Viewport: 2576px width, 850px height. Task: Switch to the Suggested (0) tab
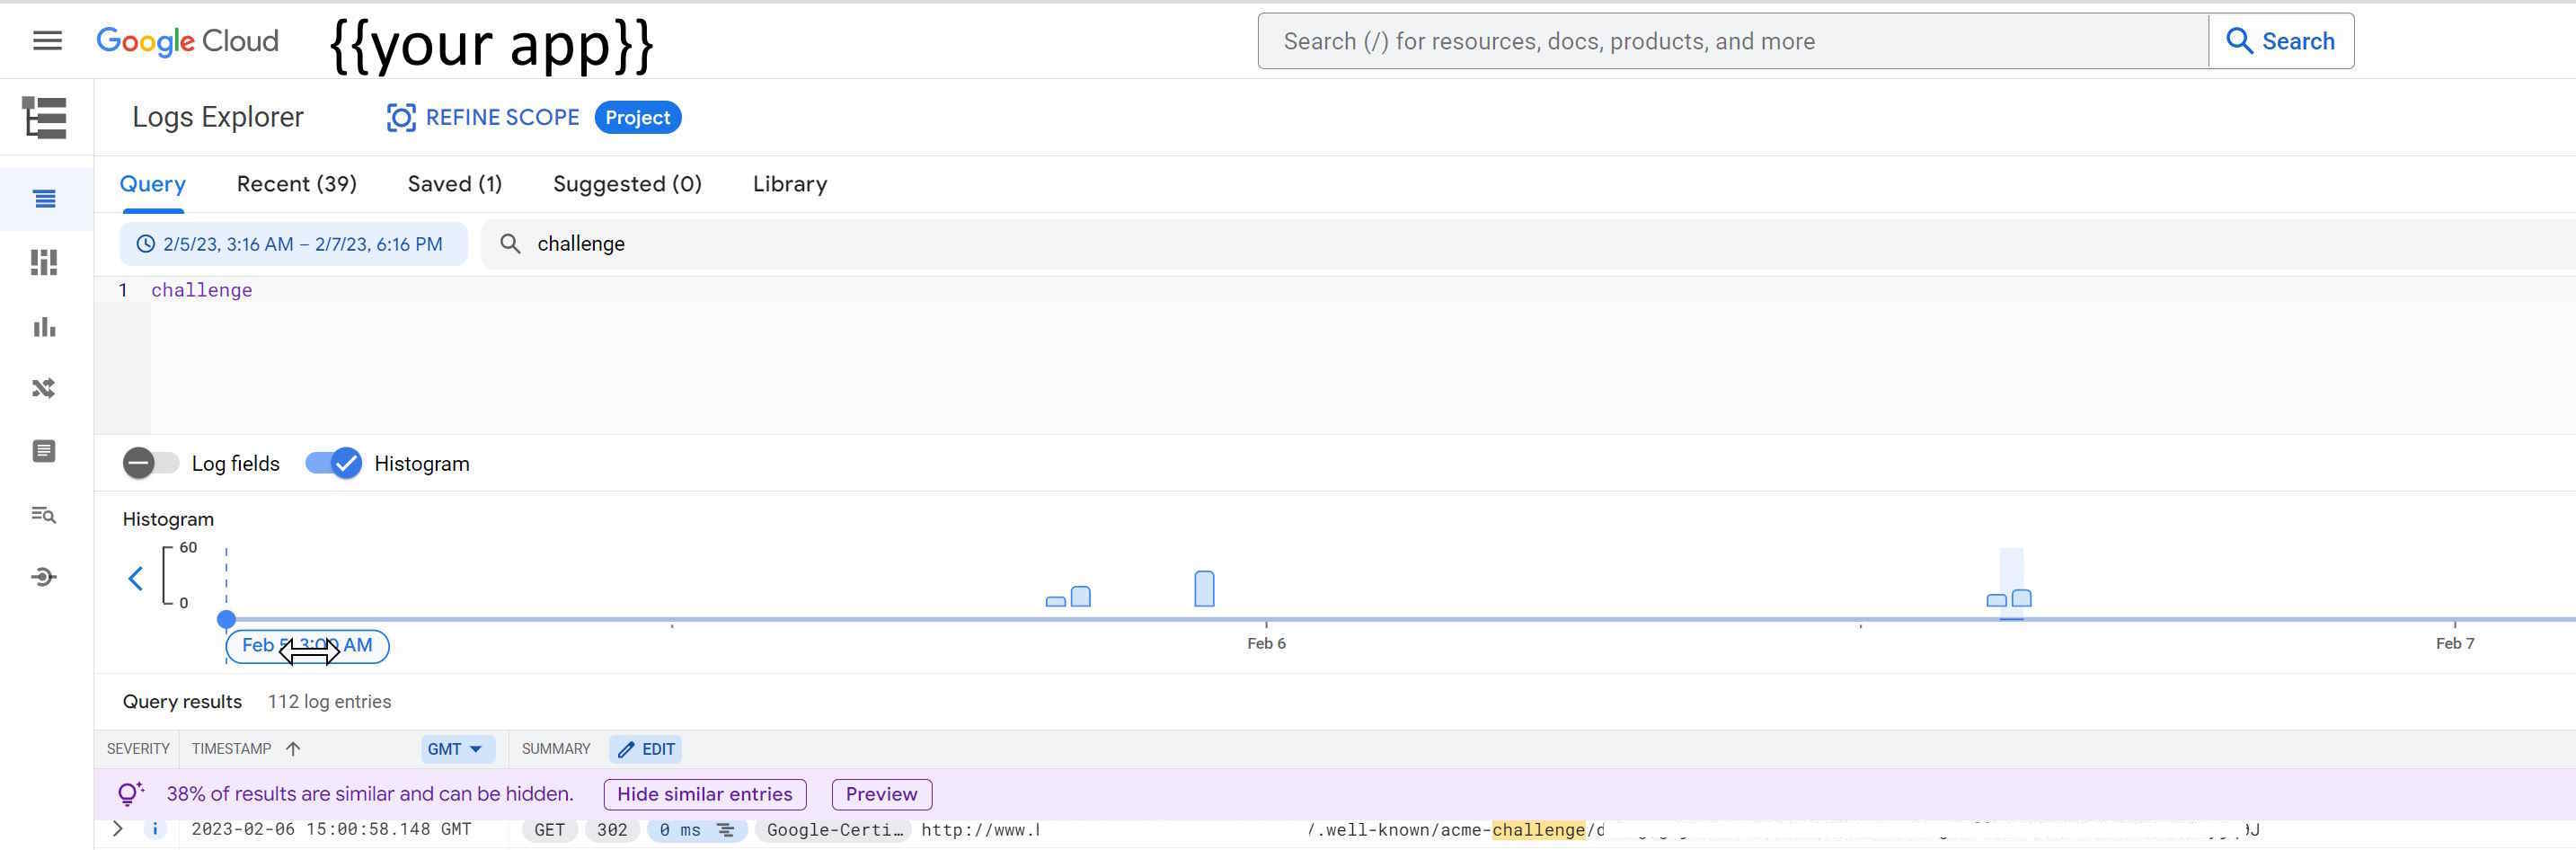click(628, 184)
